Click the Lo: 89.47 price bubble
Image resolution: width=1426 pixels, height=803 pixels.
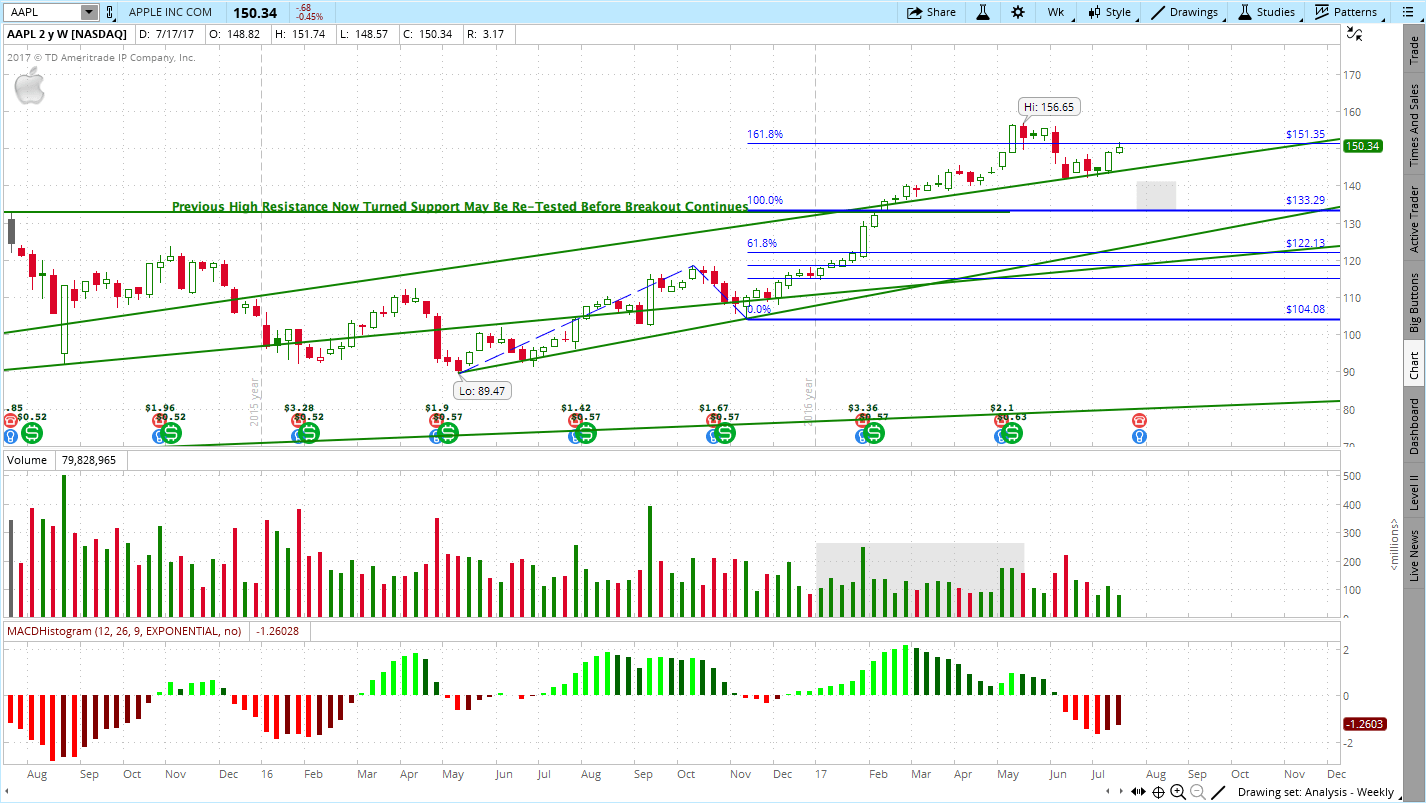tap(482, 391)
